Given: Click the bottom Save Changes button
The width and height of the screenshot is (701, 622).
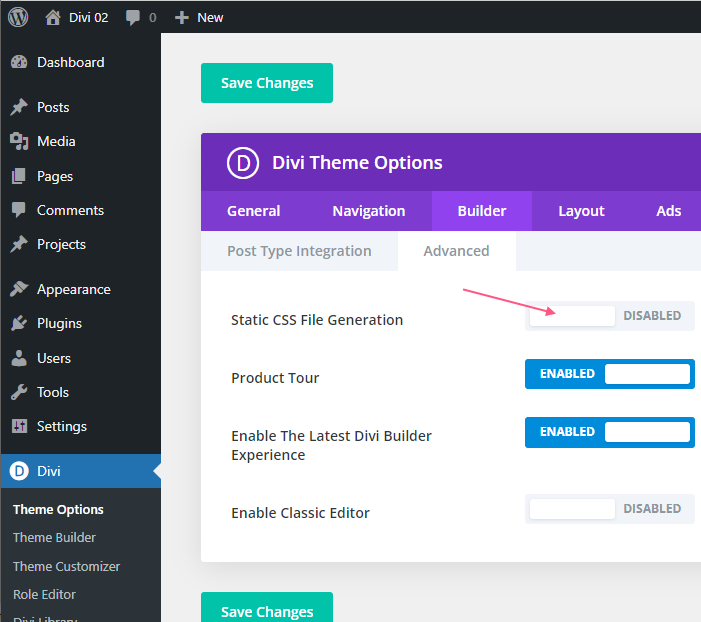Looking at the screenshot, I should pos(267,607).
